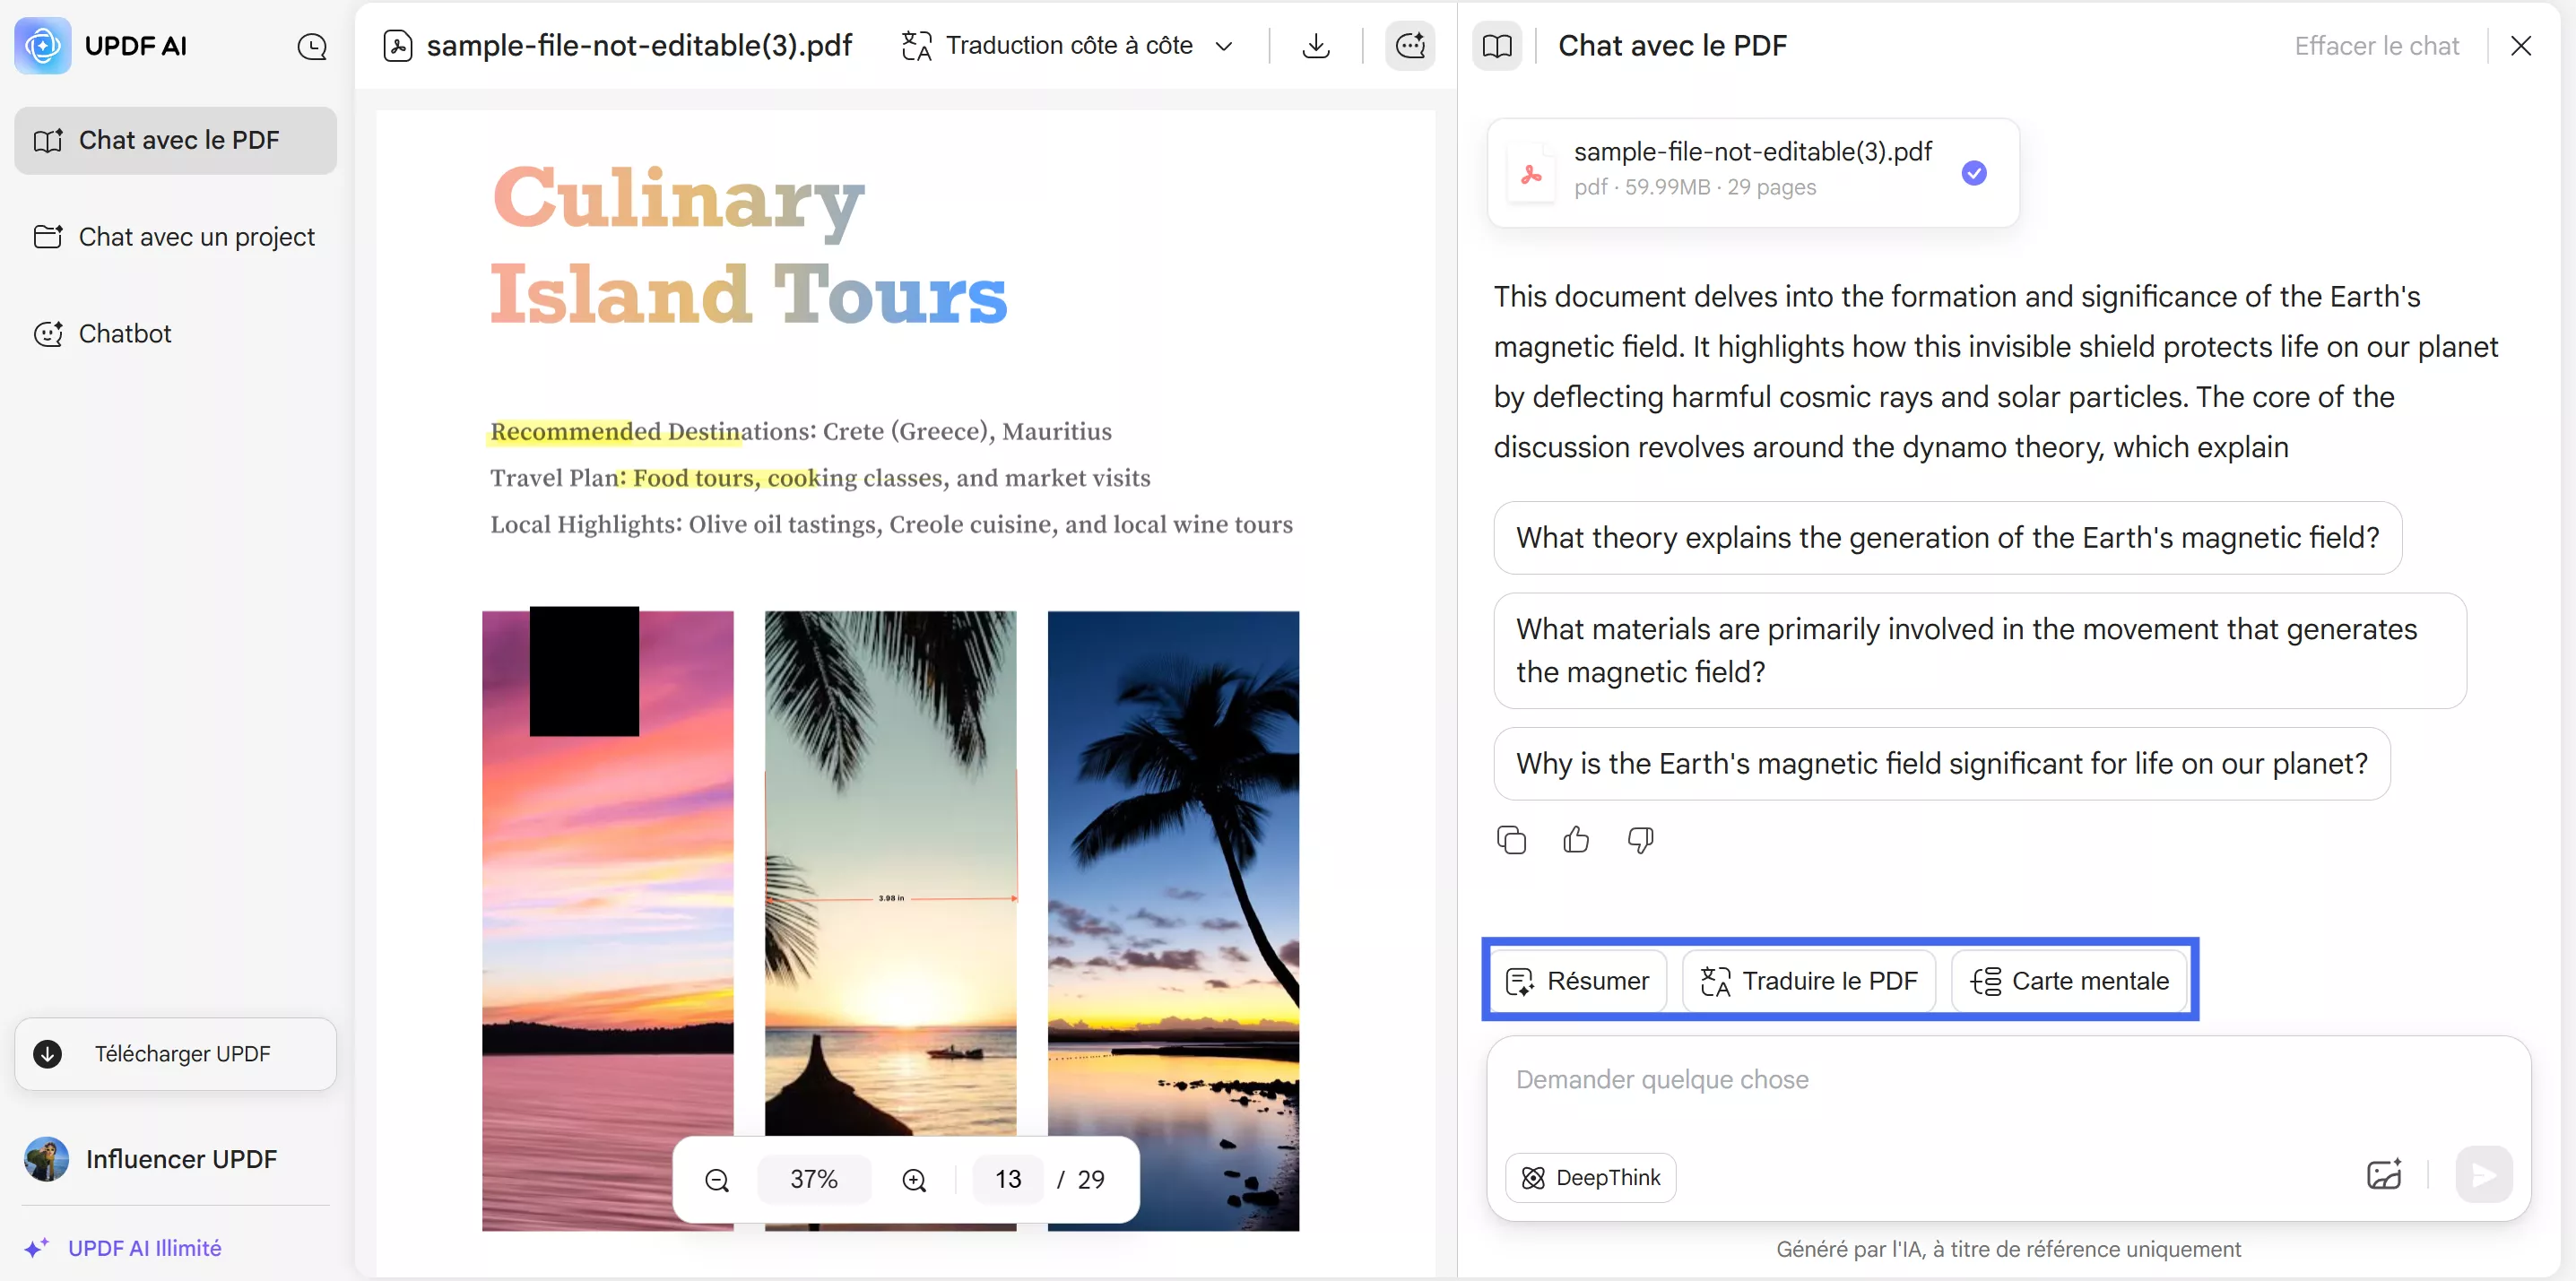Click the UPDF AI logo icon
Screen dimensions: 2576x1281
pyautogui.click(x=42, y=46)
